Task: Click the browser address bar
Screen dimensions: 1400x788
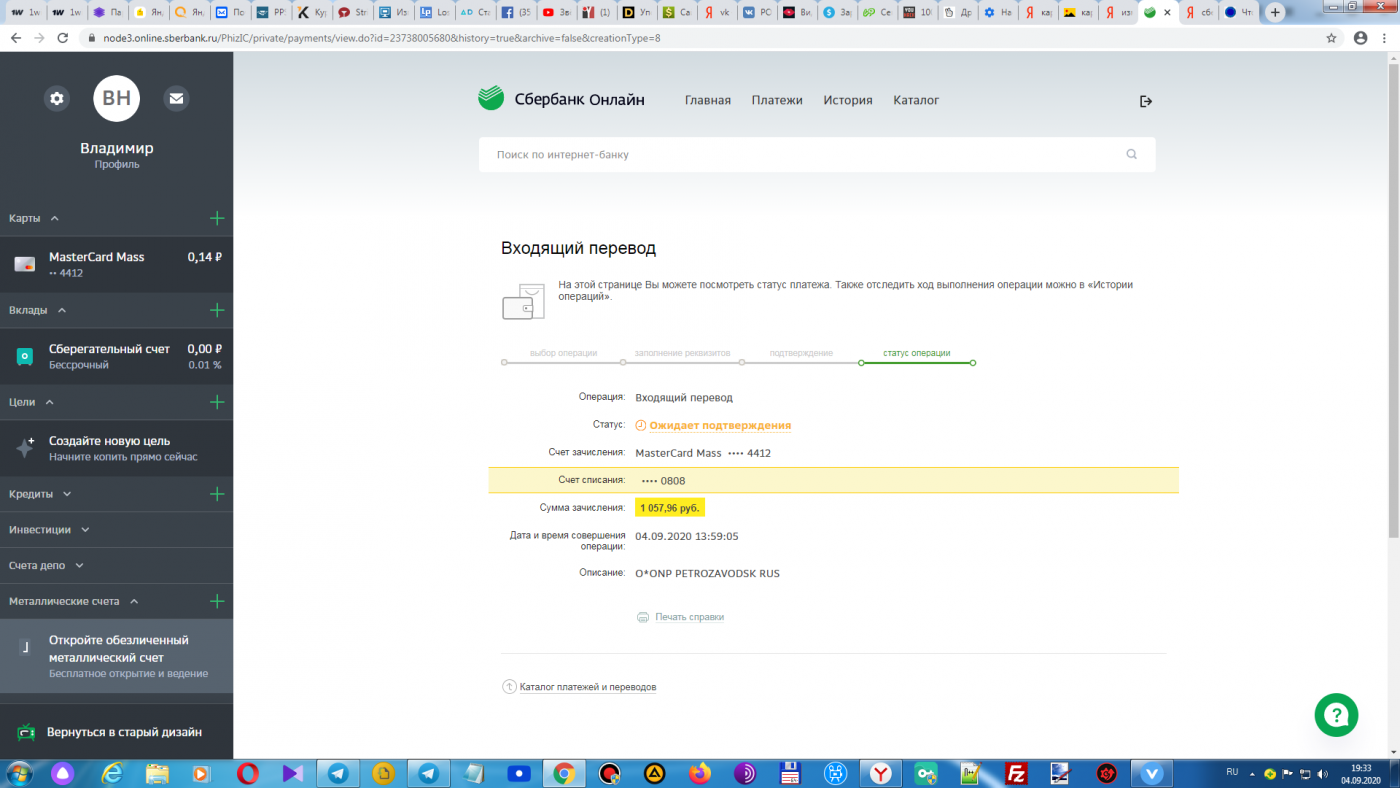Action: click(x=700, y=38)
